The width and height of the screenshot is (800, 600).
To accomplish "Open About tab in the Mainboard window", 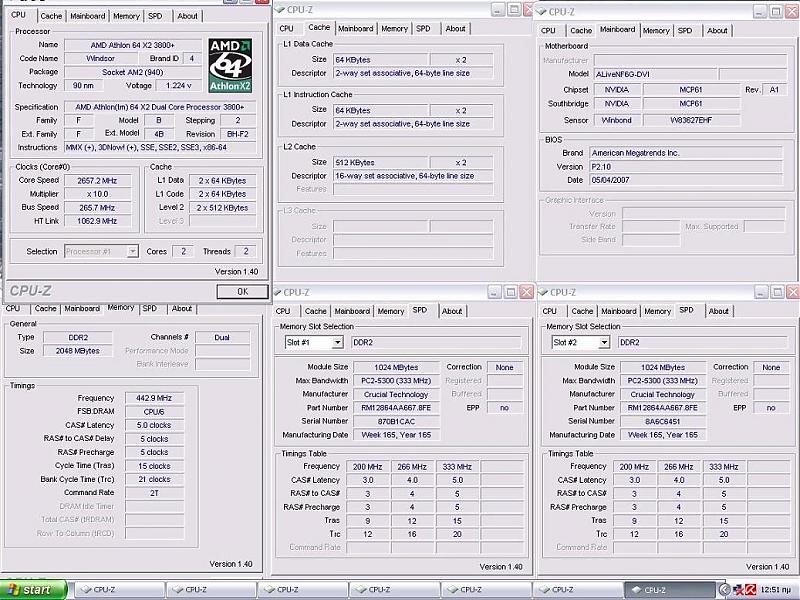I will (717, 31).
